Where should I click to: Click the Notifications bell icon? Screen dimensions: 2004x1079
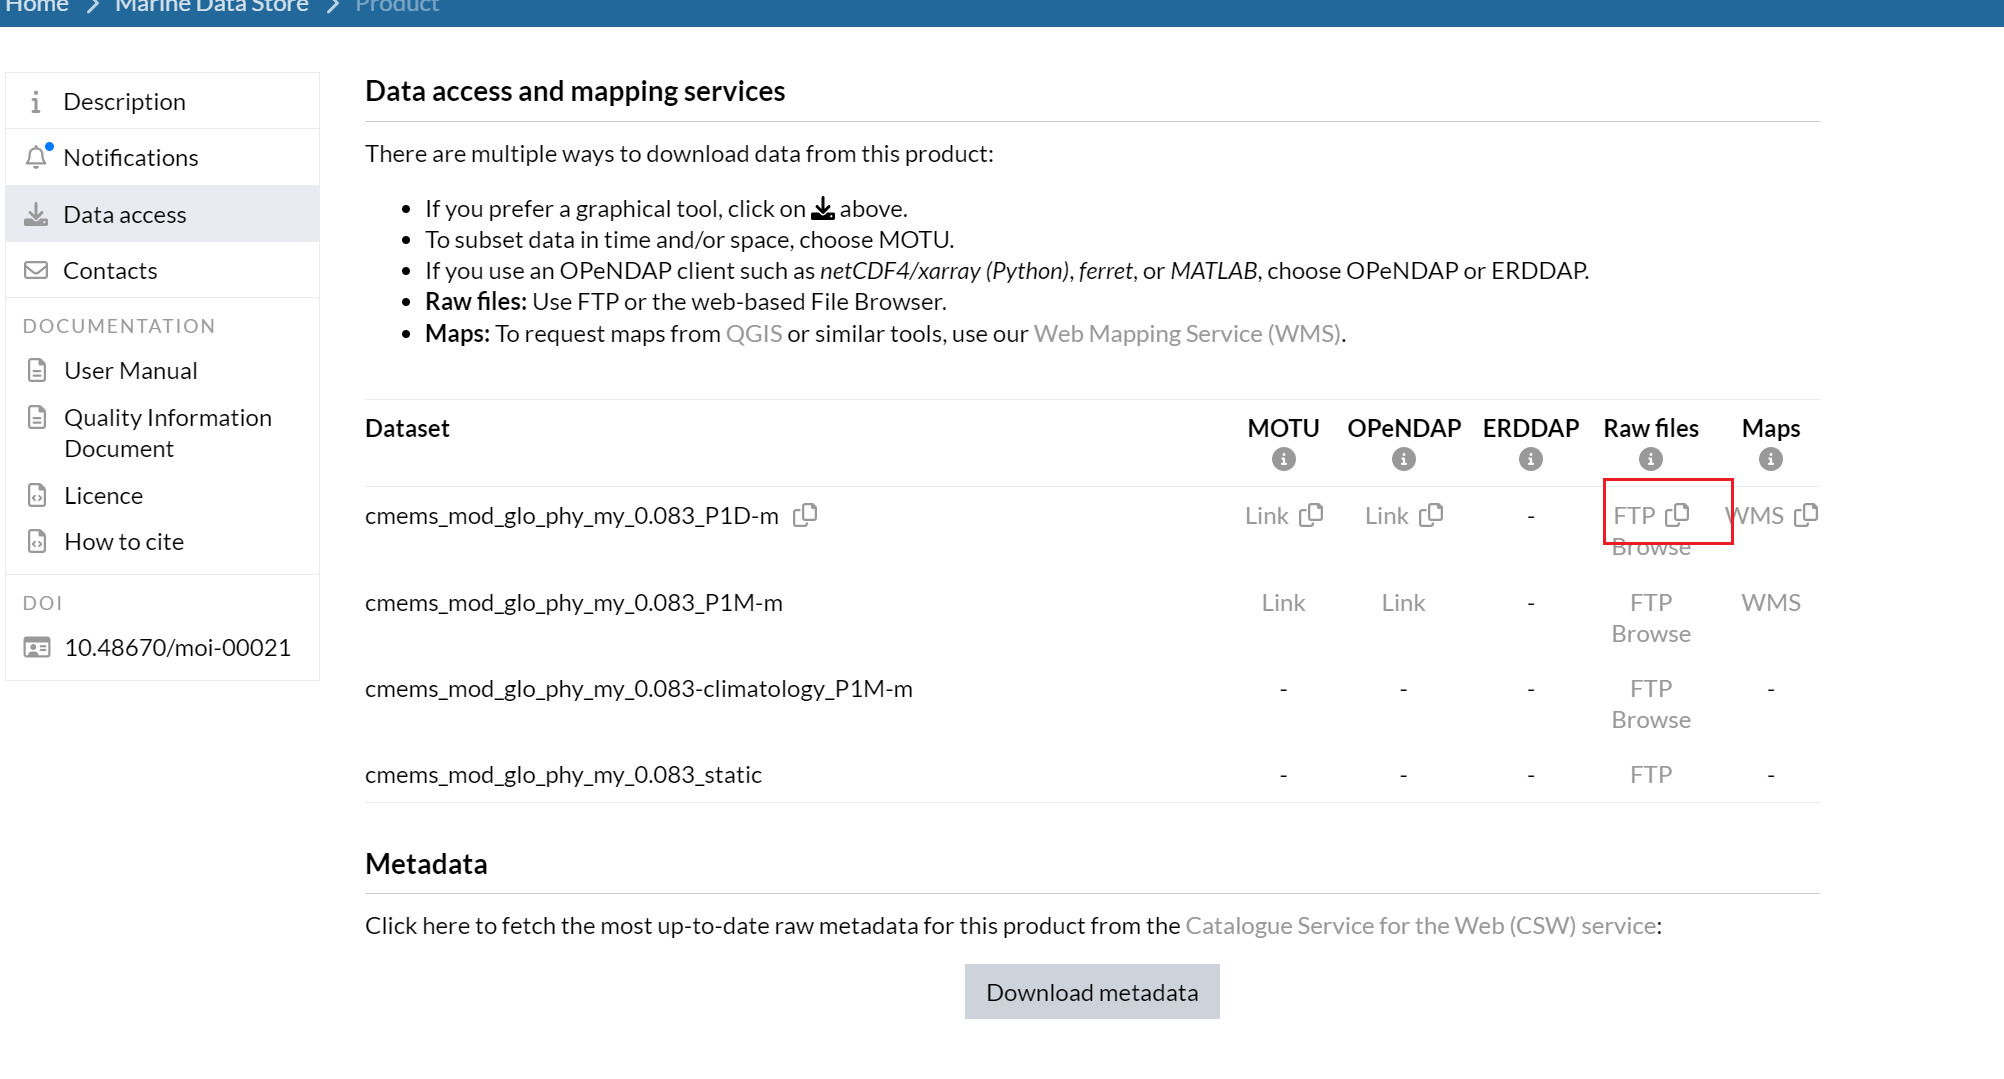pos(37,157)
